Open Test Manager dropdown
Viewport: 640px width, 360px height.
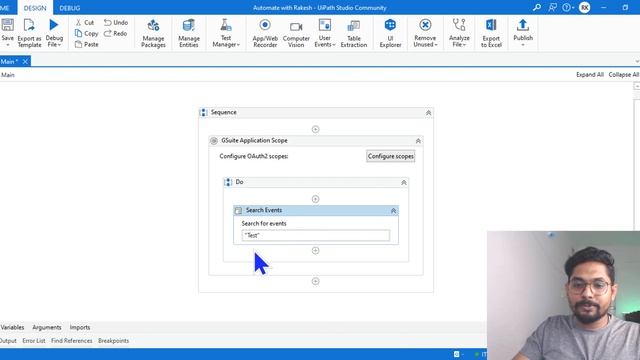[226, 33]
